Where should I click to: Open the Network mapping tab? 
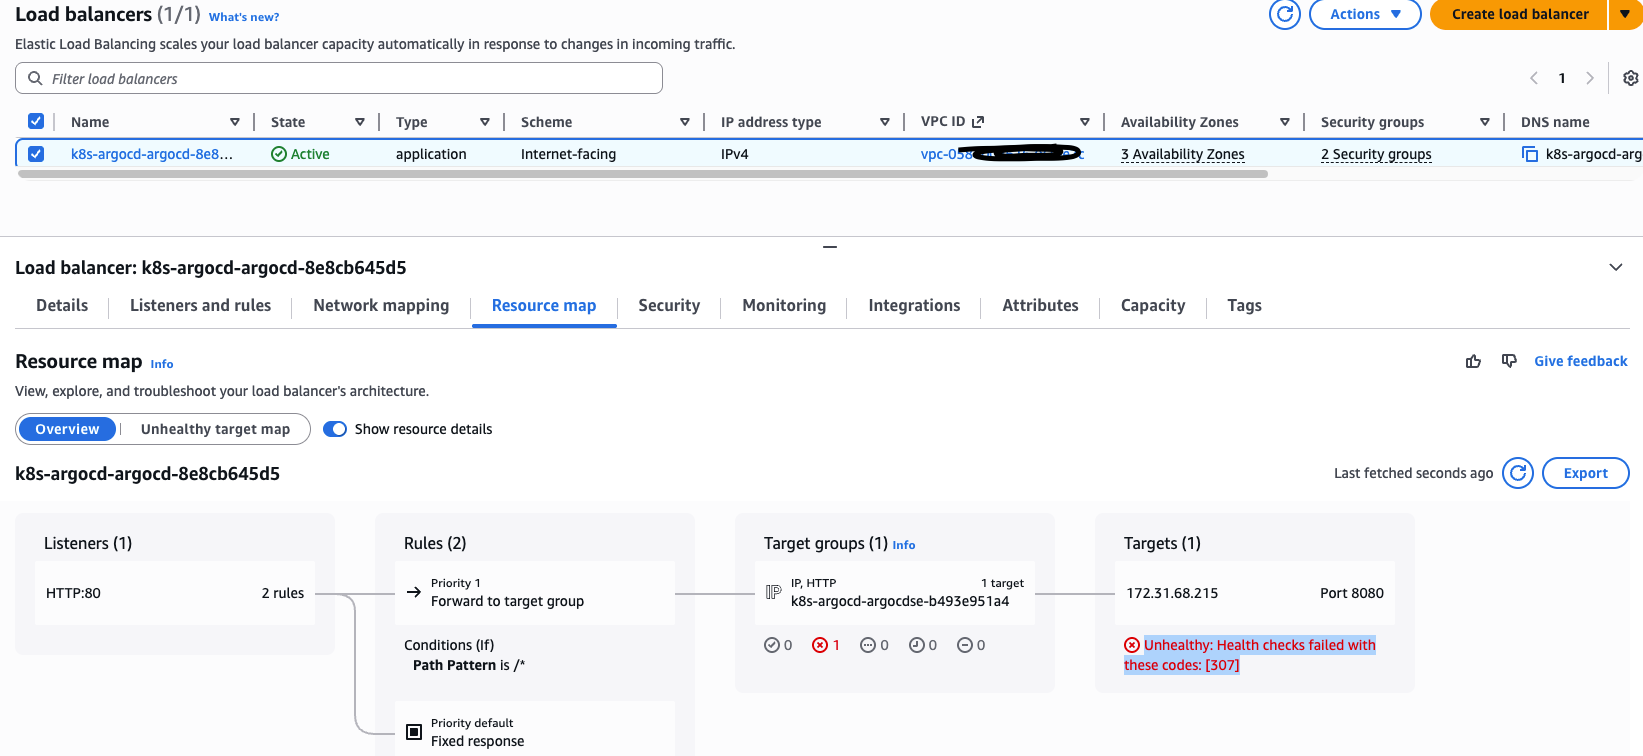(381, 306)
